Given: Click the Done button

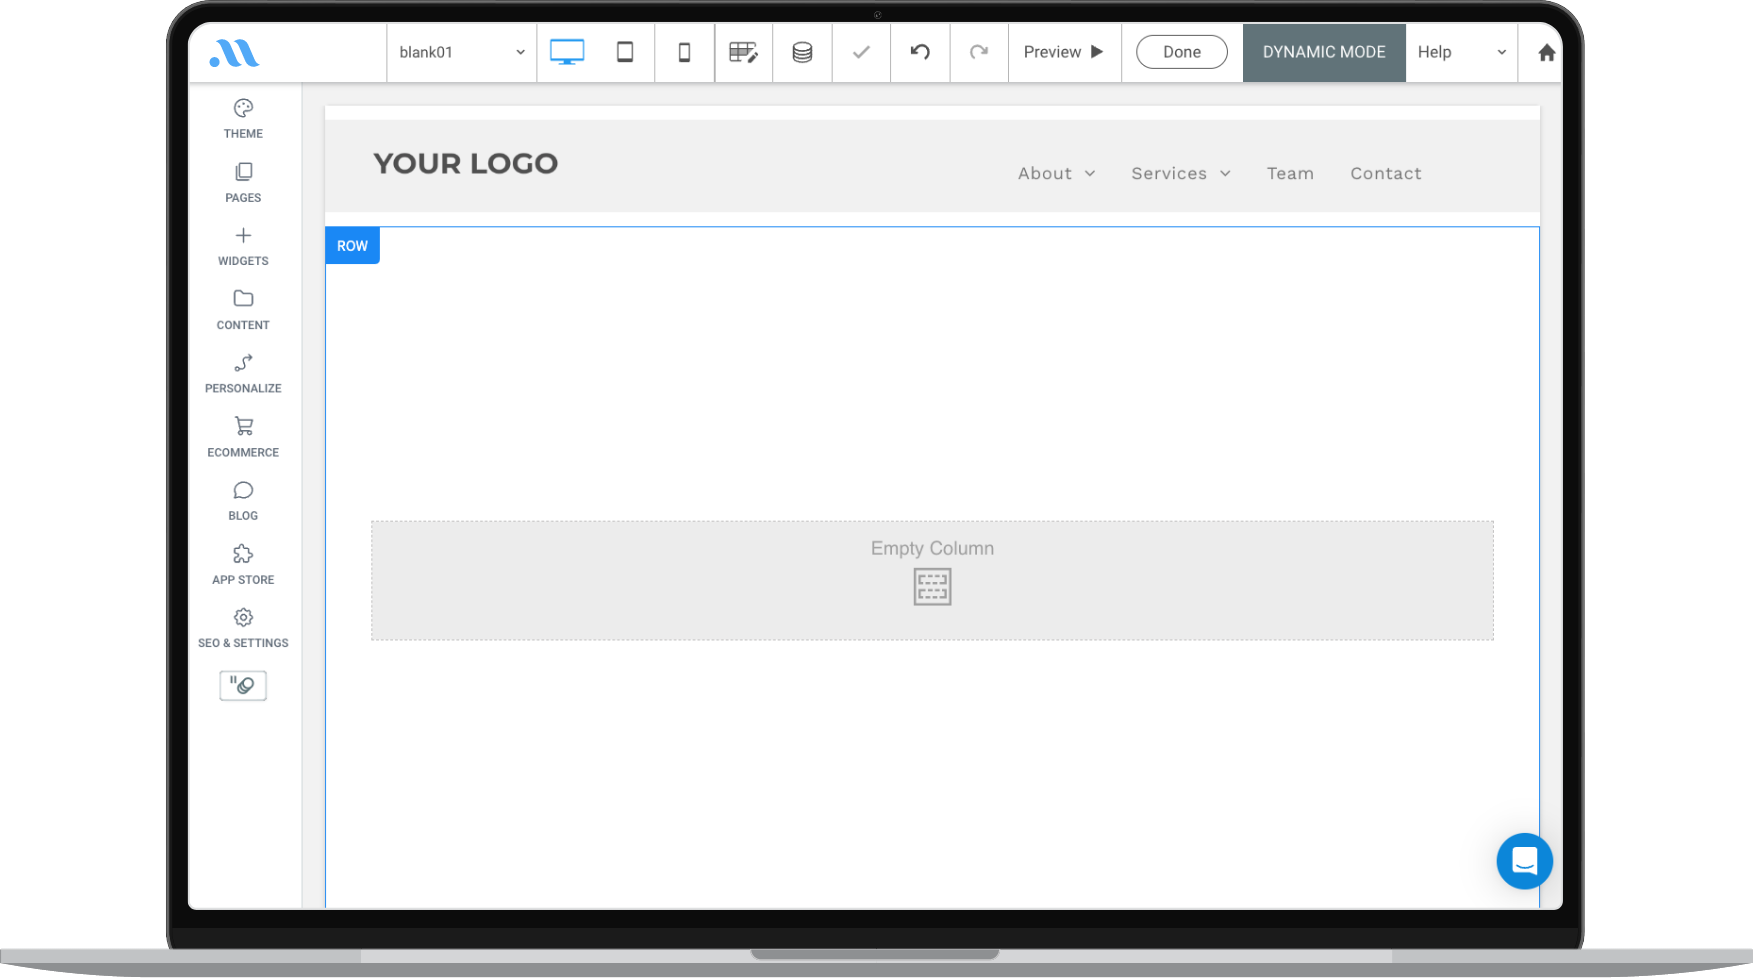Looking at the screenshot, I should 1182,52.
